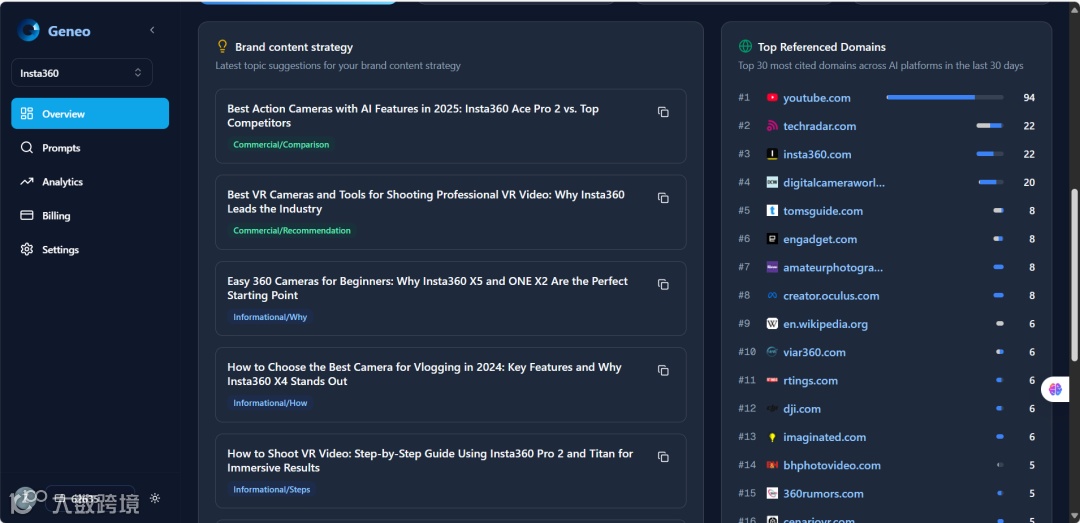Image resolution: width=1080 pixels, height=523 pixels.
Task: Open the Analytics section
Action: coord(90,182)
